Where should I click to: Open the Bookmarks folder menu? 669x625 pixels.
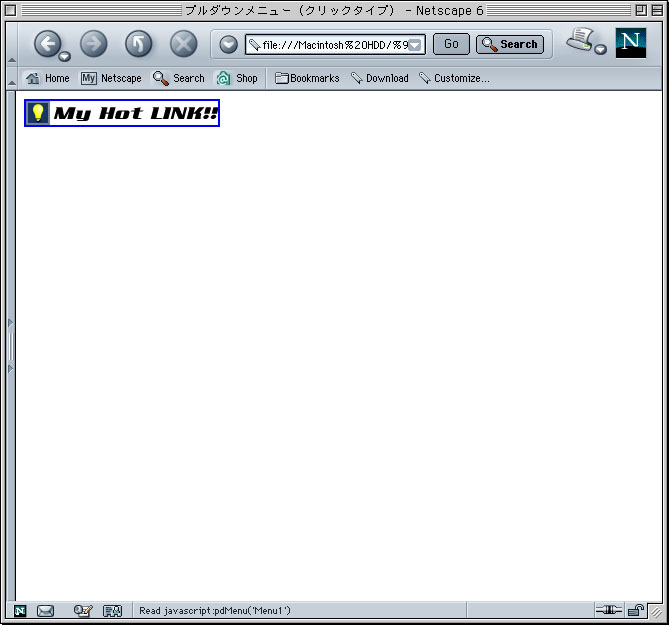pos(307,78)
